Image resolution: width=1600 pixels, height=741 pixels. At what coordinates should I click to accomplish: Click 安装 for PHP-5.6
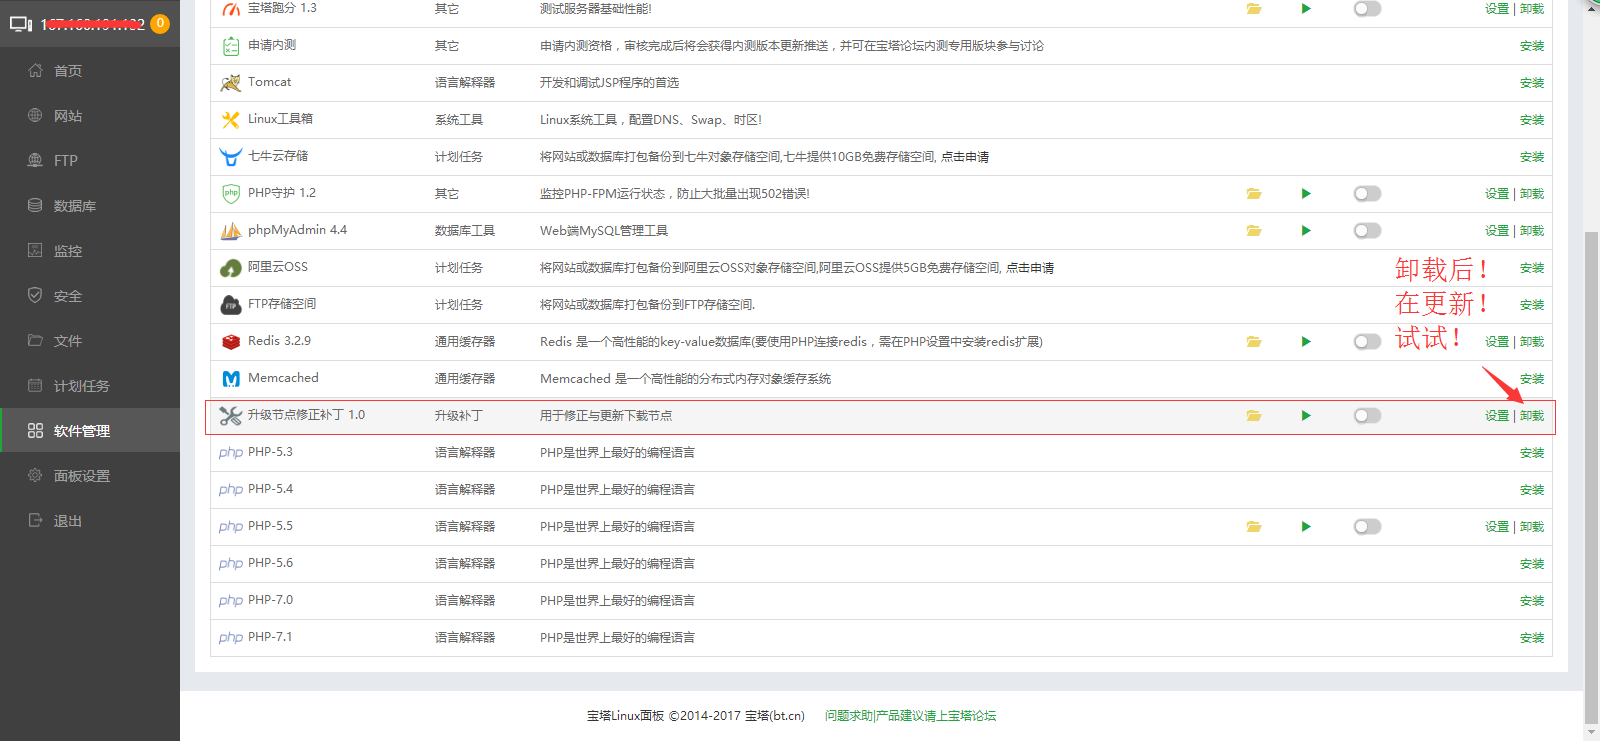pos(1532,564)
